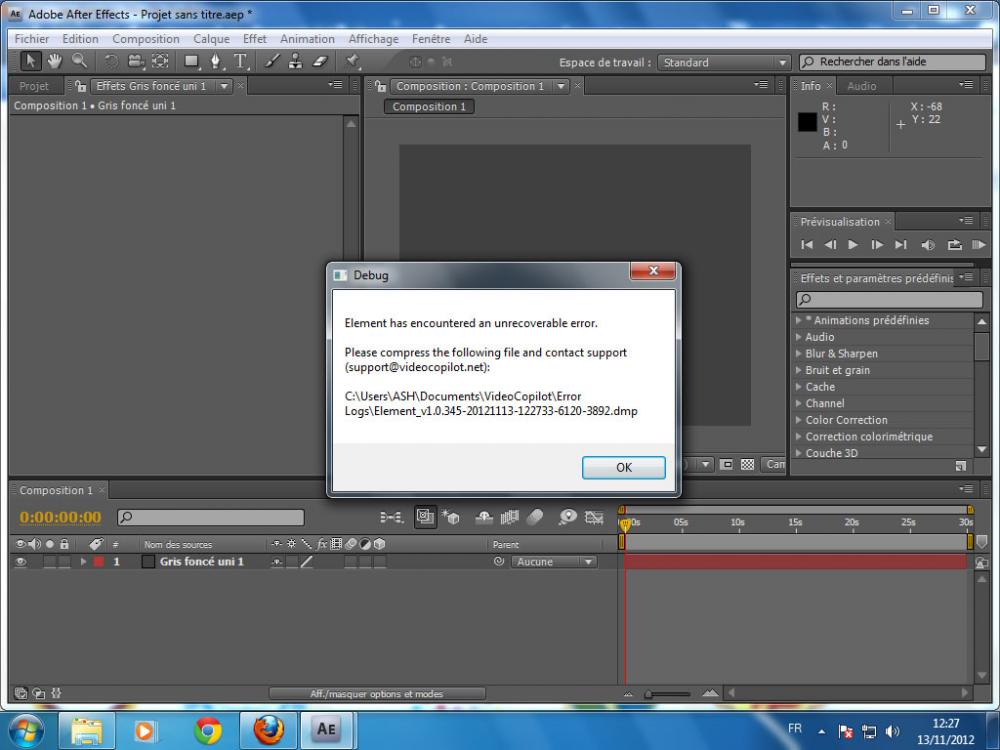The image size is (1000, 750).
Task: Select the Zoom magnifier tool
Action: [79, 61]
